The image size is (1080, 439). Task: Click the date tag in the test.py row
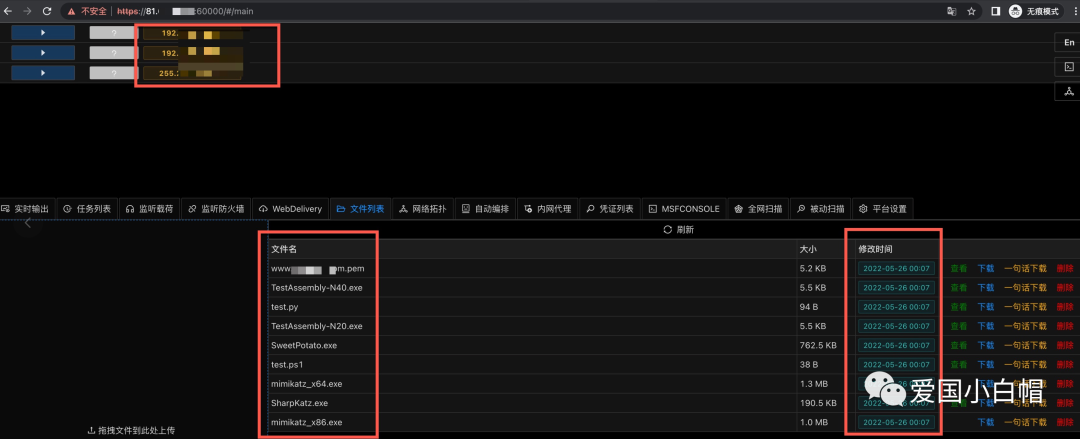point(896,307)
